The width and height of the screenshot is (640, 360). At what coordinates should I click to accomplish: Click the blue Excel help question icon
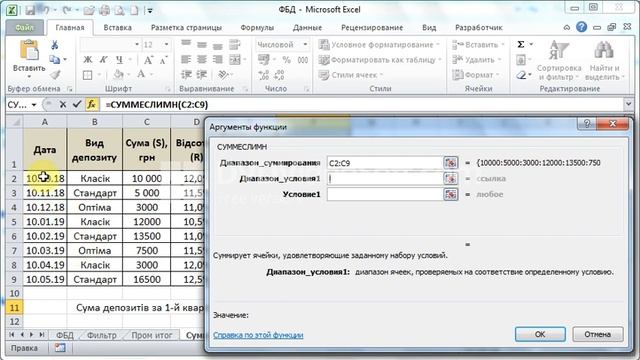582,27
